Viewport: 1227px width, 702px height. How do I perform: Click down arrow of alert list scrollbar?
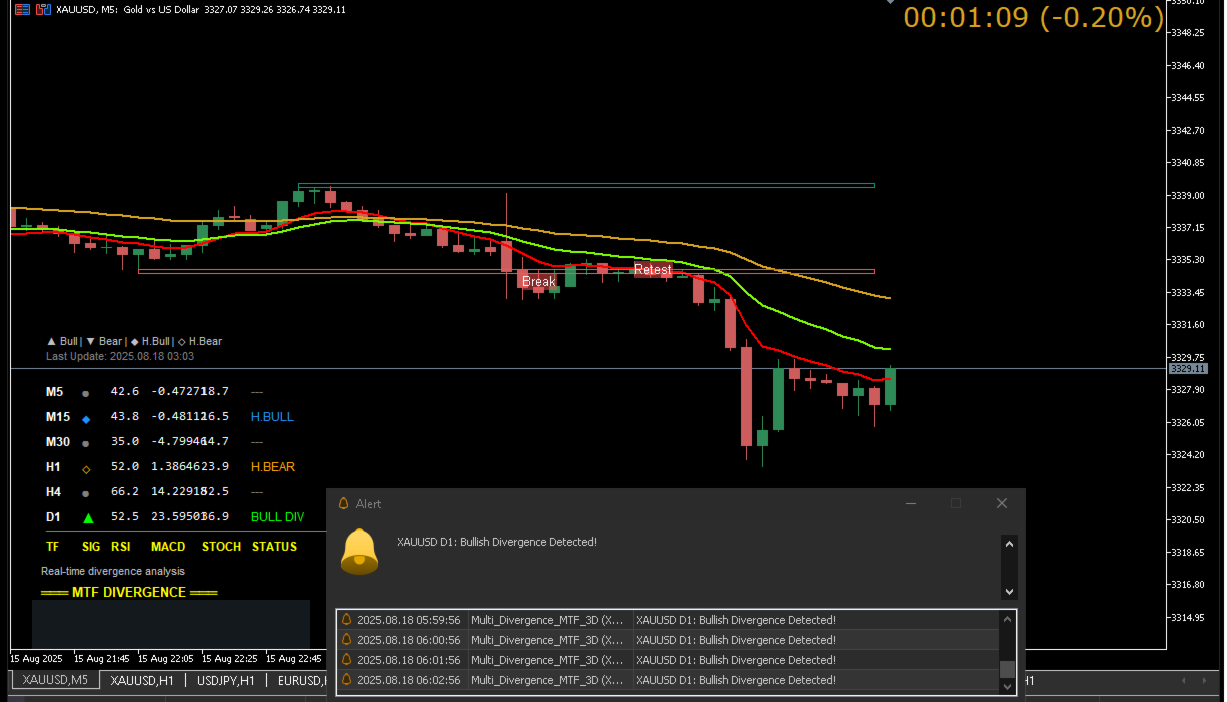click(x=1008, y=686)
